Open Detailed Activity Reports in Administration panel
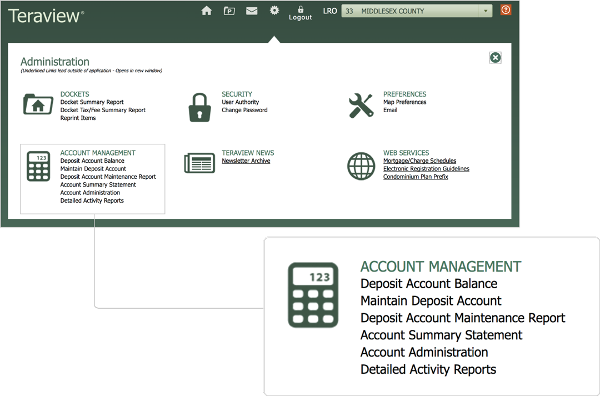This screenshot has width=600, height=396. [92, 201]
